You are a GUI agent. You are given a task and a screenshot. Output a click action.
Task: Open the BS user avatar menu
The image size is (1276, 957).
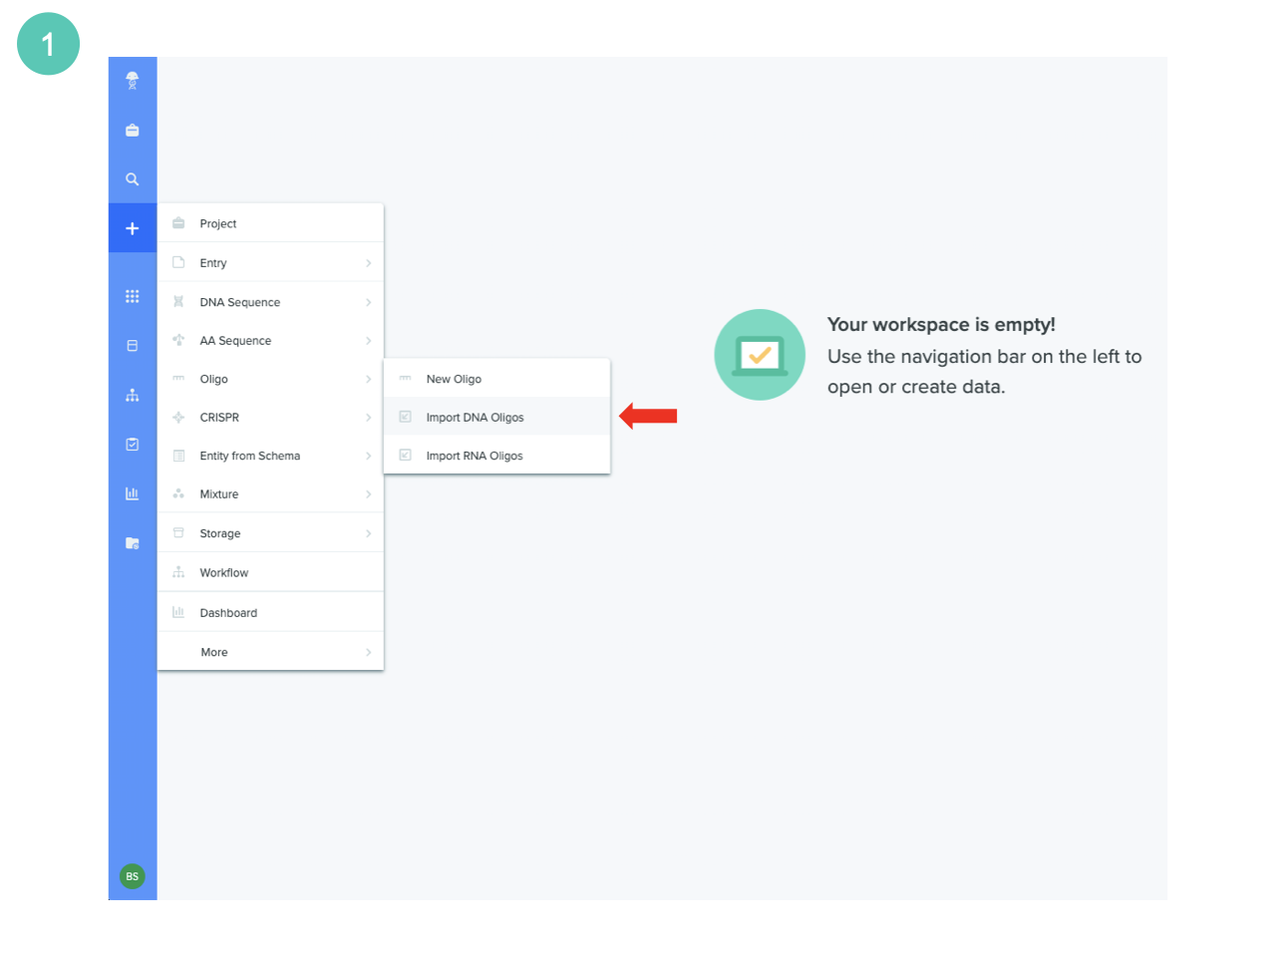point(132,876)
